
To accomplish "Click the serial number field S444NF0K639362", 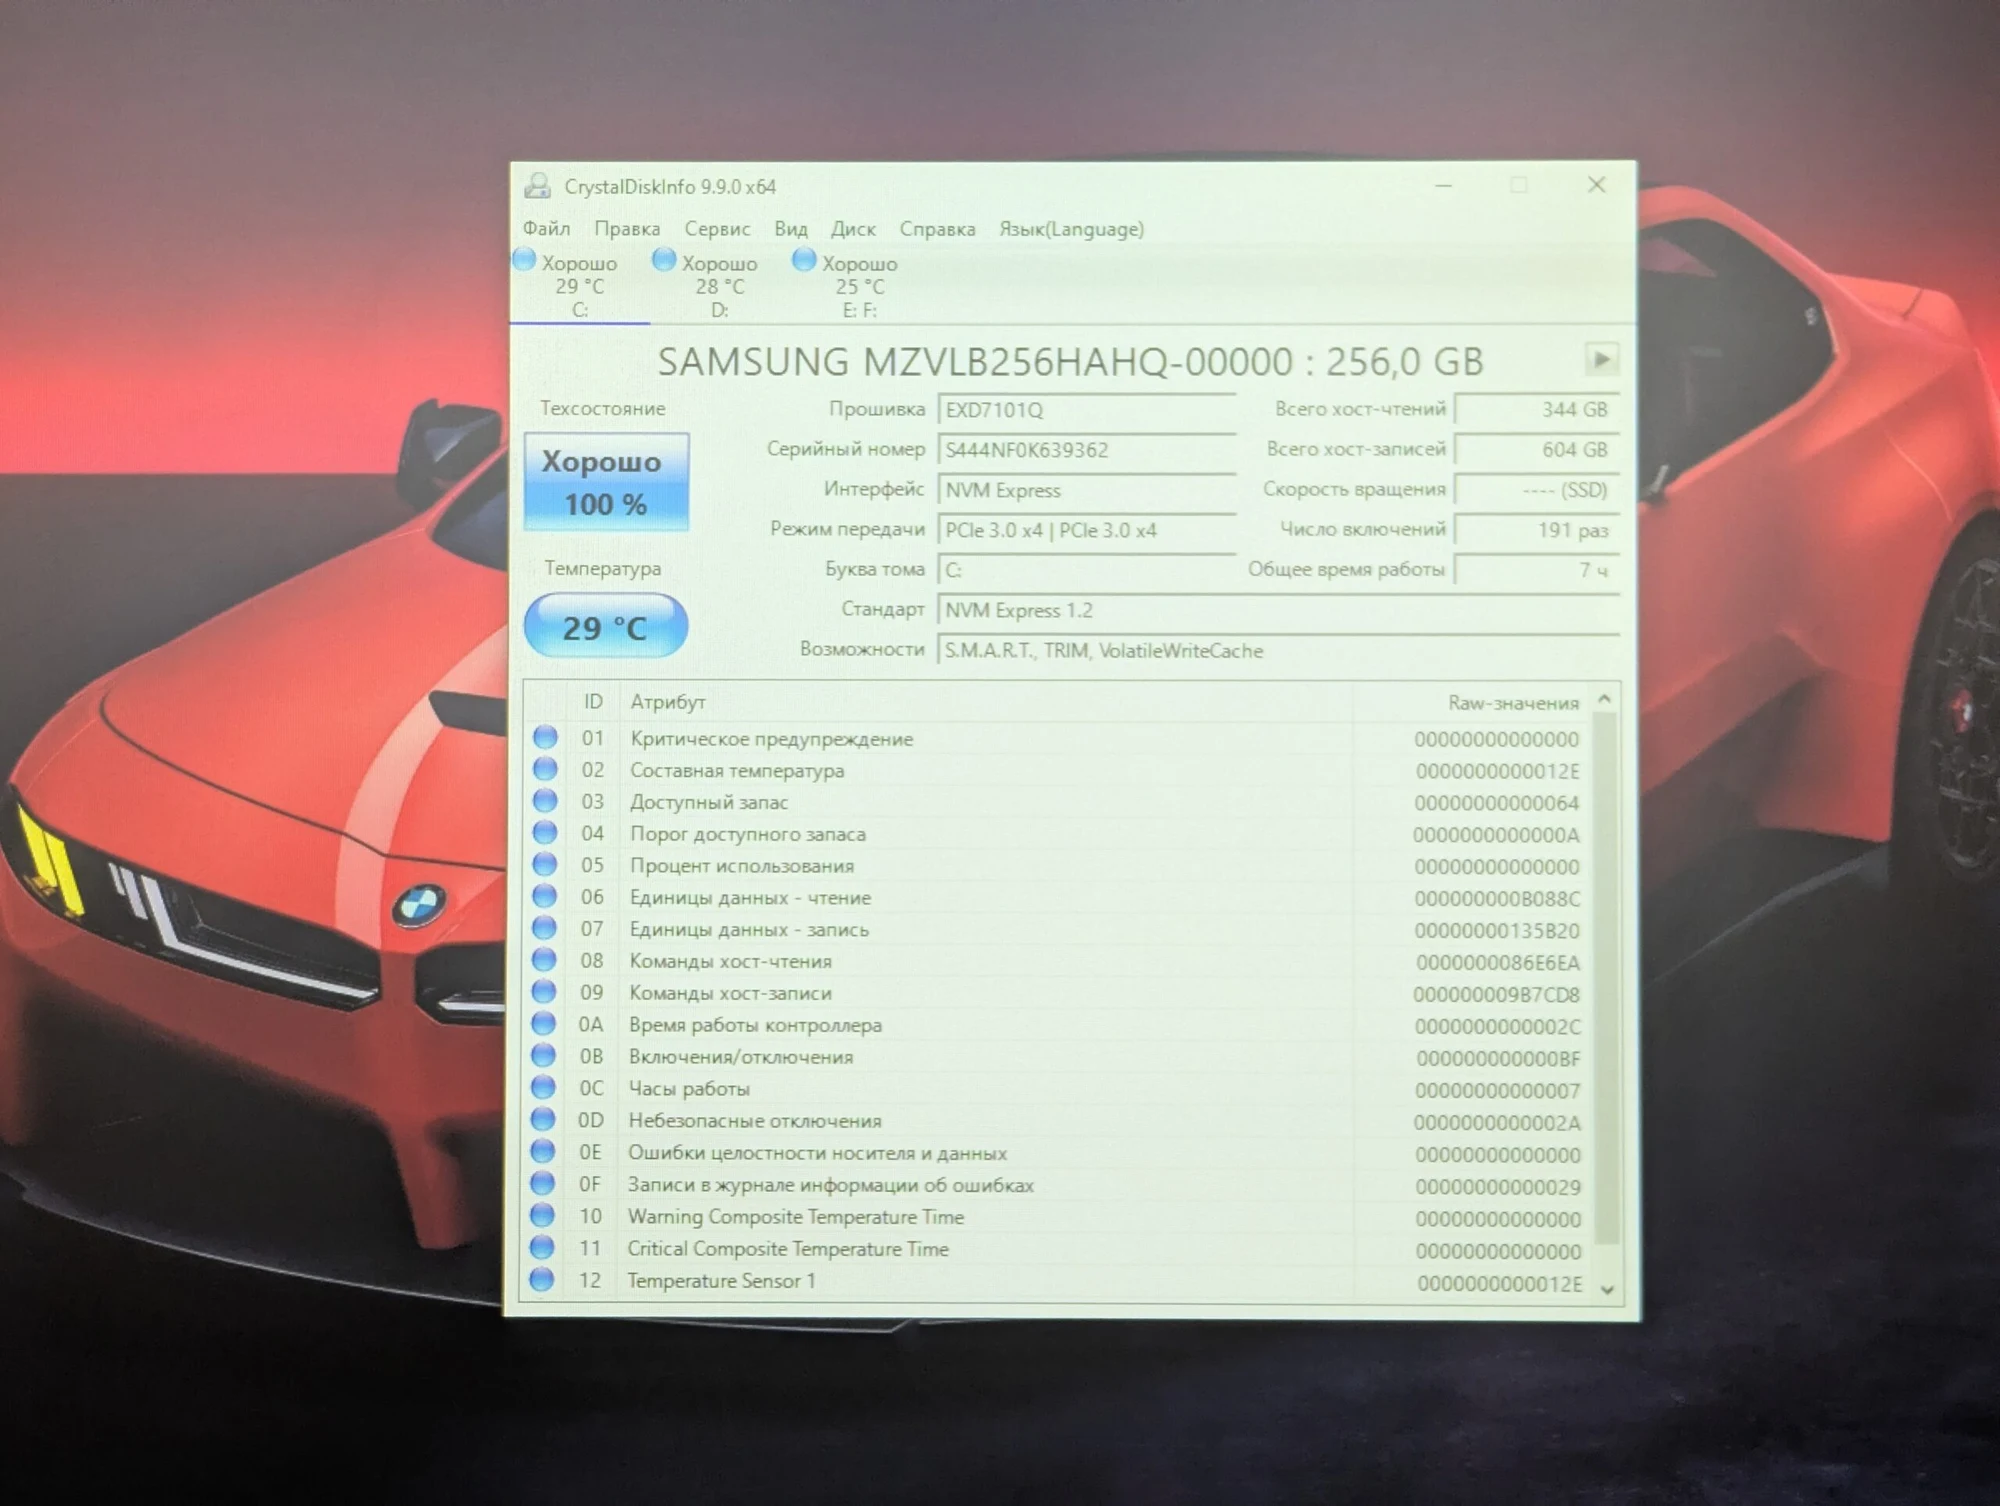I will pyautogui.click(x=1087, y=450).
